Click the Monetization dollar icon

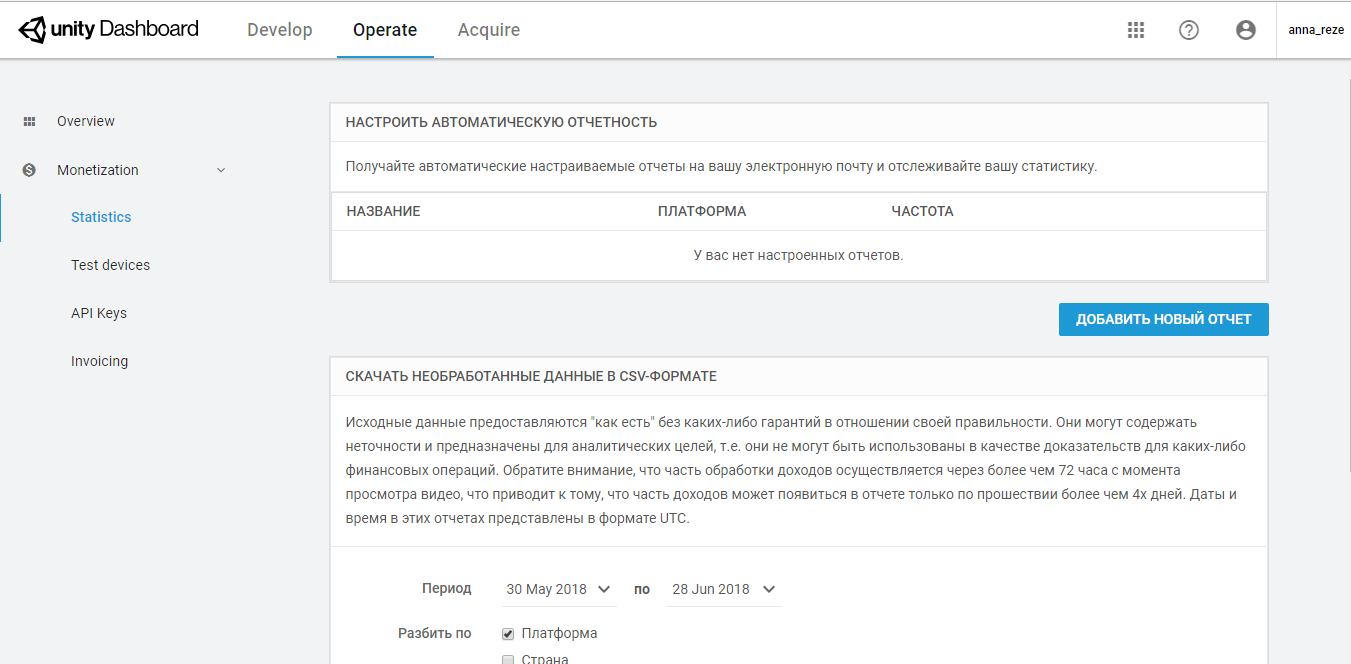(29, 169)
